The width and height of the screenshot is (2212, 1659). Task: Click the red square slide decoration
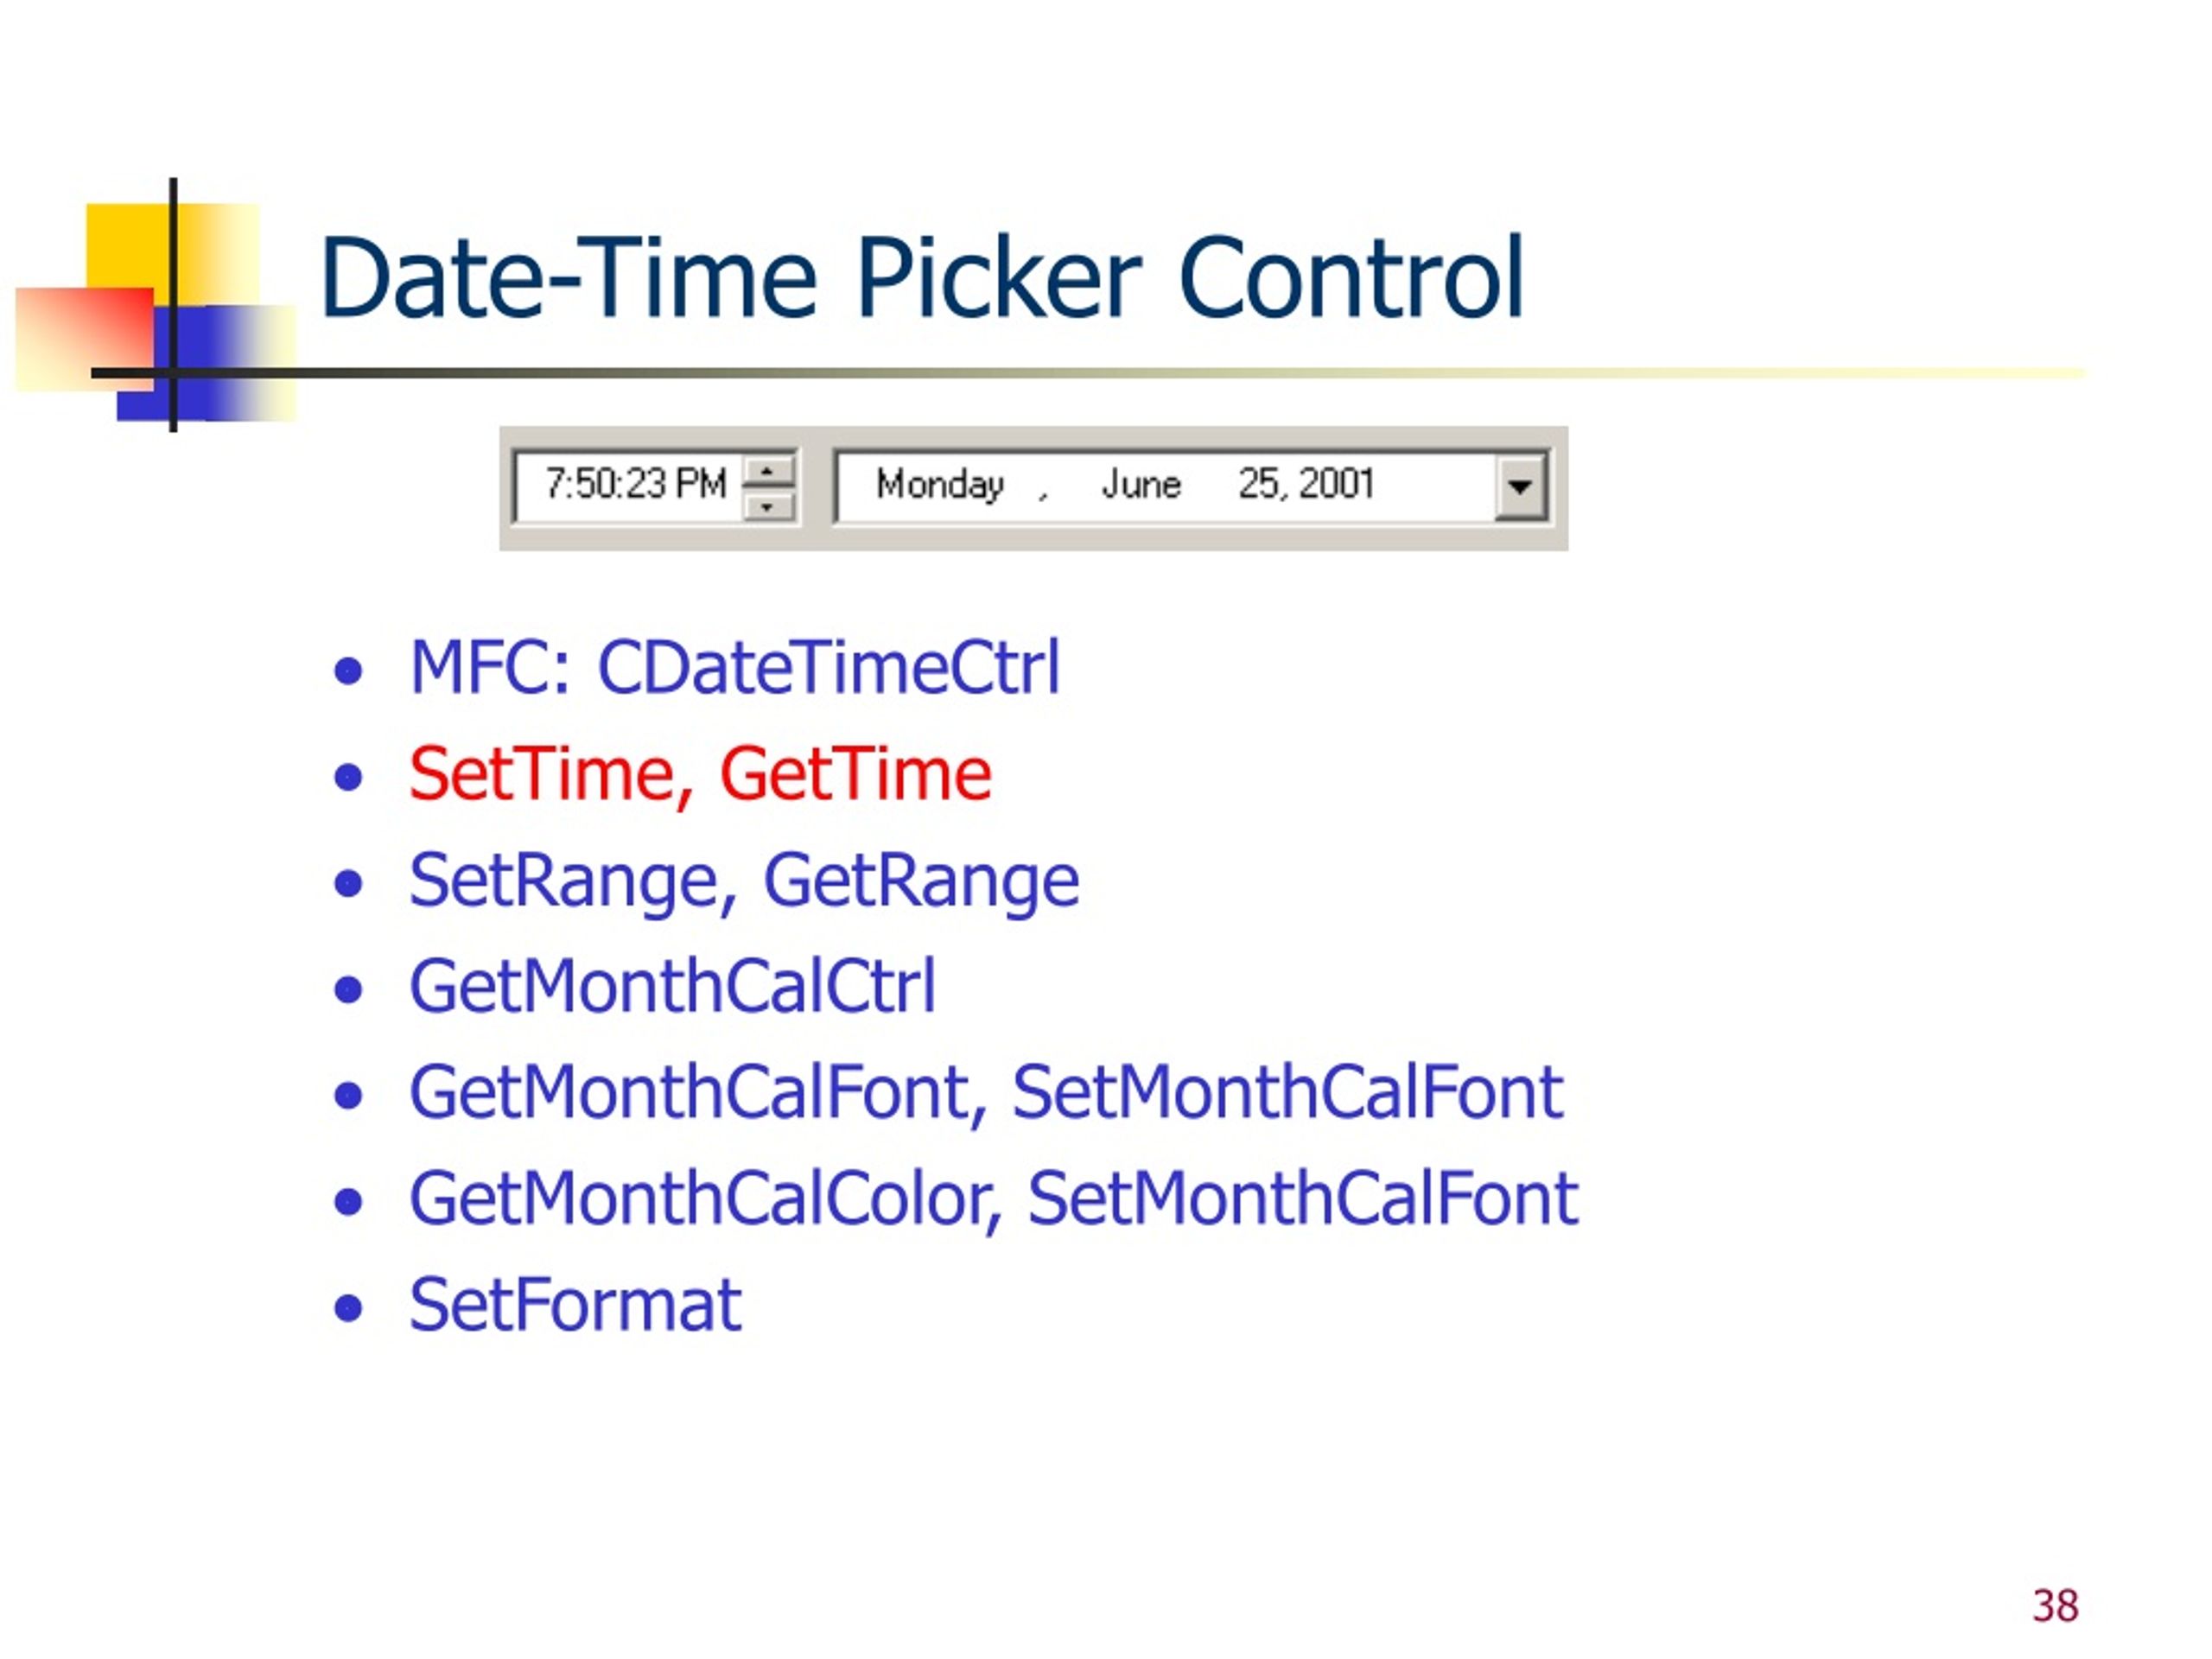coord(85,339)
